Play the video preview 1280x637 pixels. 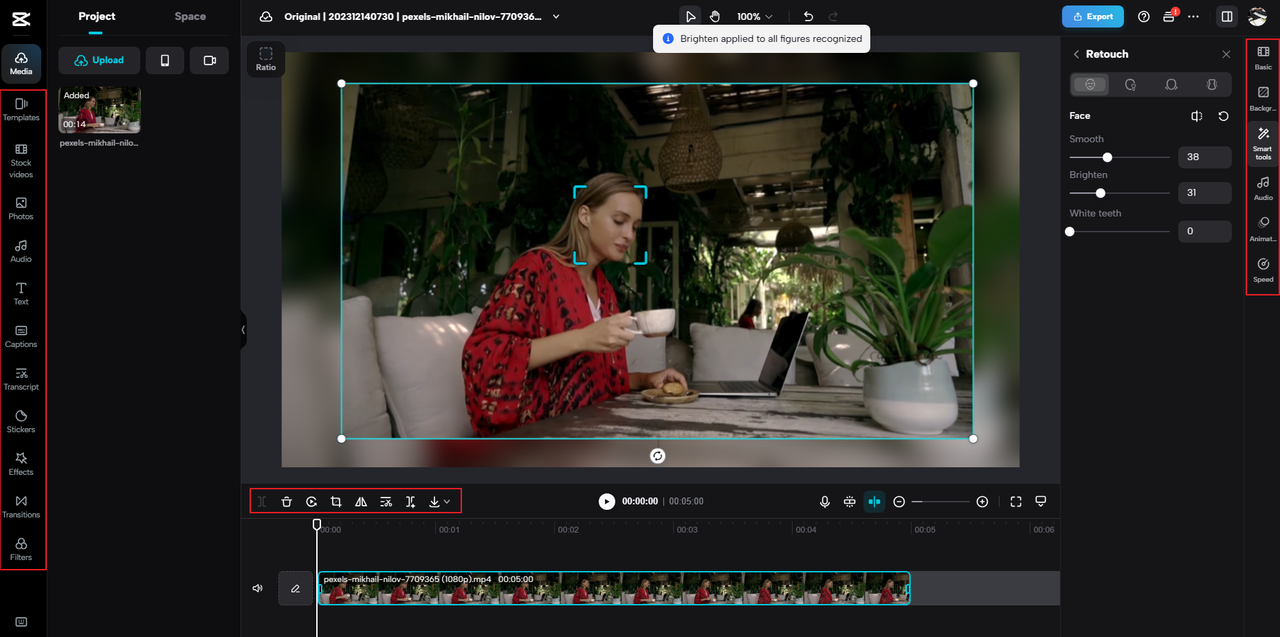point(607,501)
